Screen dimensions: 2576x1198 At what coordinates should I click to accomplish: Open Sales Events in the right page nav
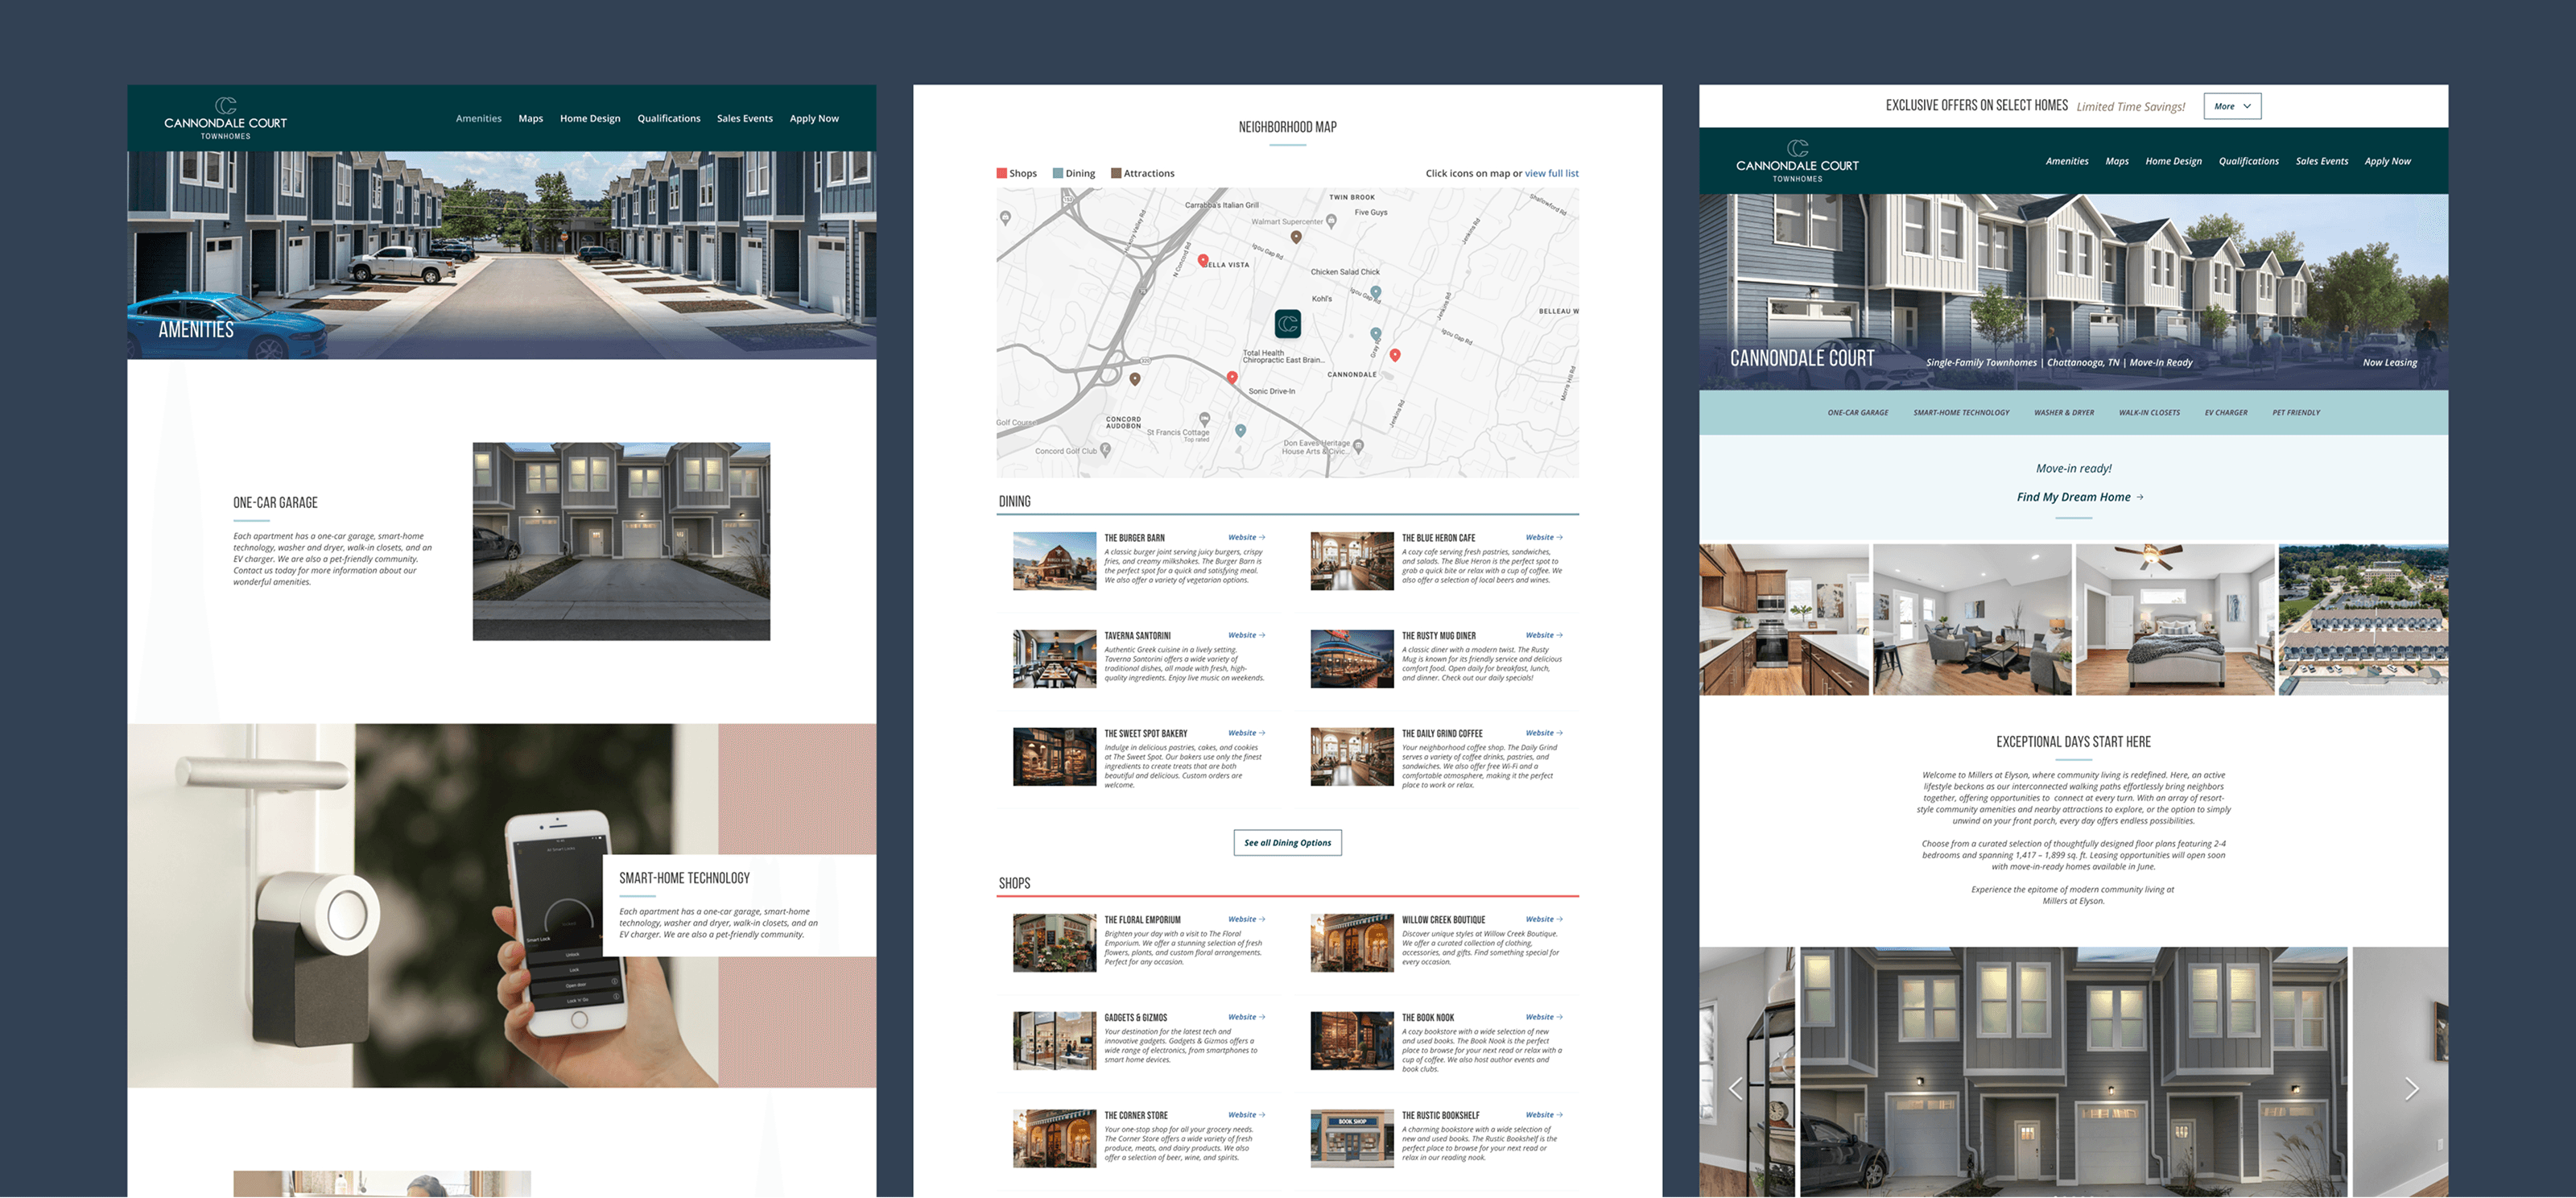(x=2321, y=161)
